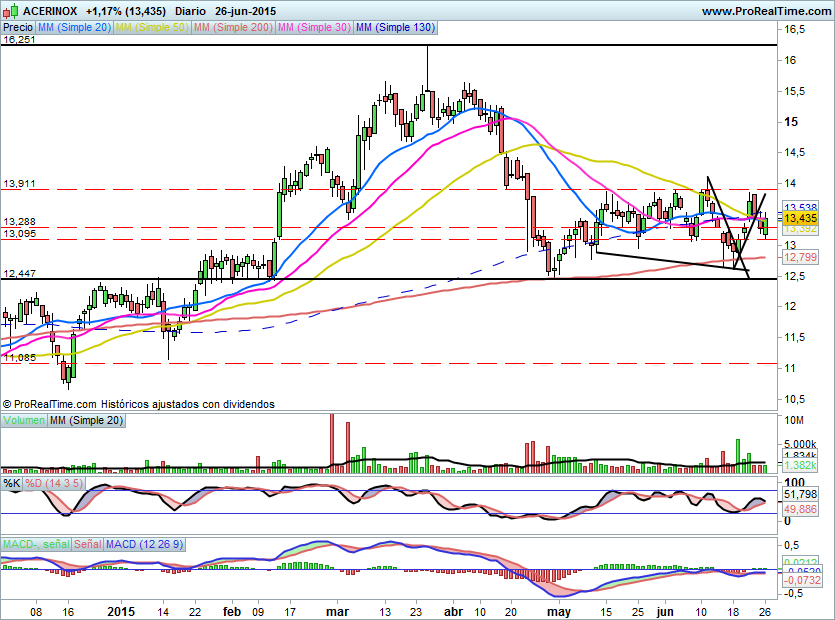835x620 pixels.
Task: Click the 13,911 horizontal level label
Action: (x=19, y=184)
